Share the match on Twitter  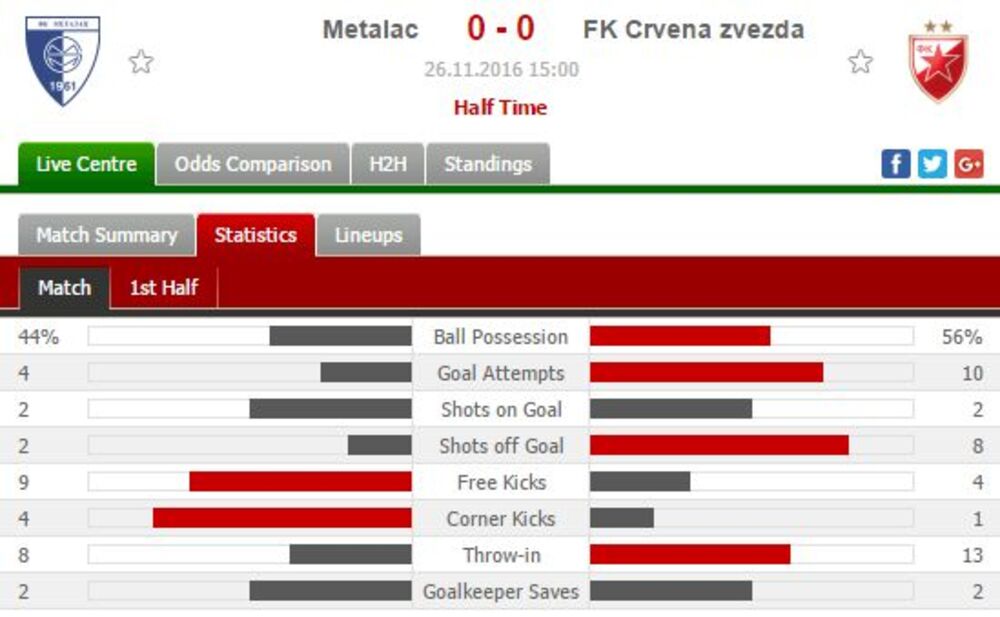point(932,164)
